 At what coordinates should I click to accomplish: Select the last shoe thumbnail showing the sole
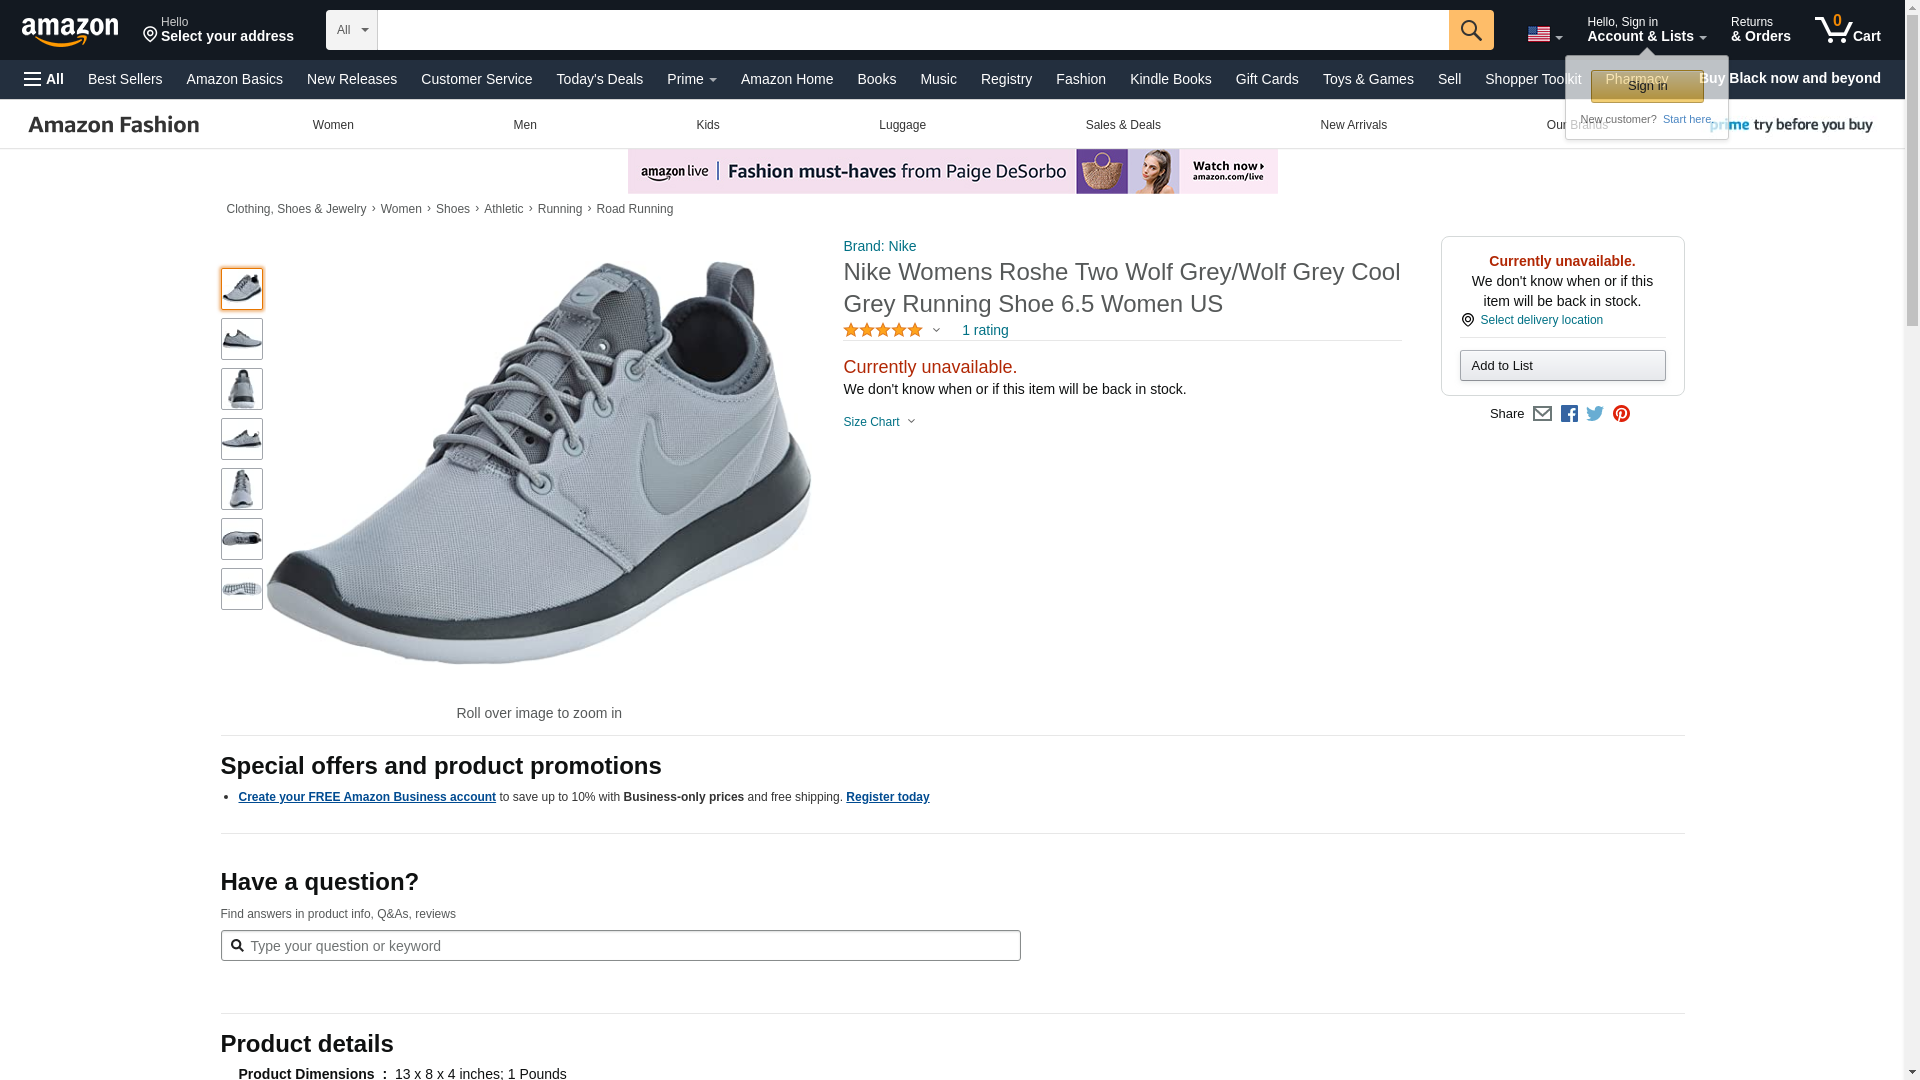(242, 589)
